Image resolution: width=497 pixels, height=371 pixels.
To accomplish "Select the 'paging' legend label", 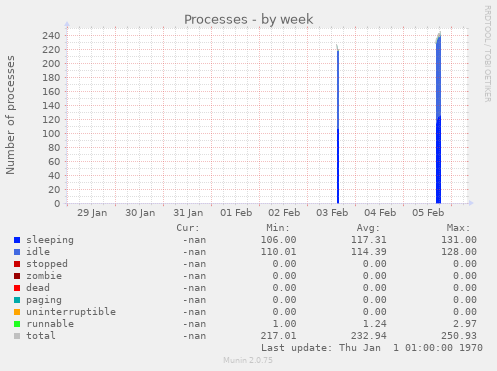I will (44, 300).
